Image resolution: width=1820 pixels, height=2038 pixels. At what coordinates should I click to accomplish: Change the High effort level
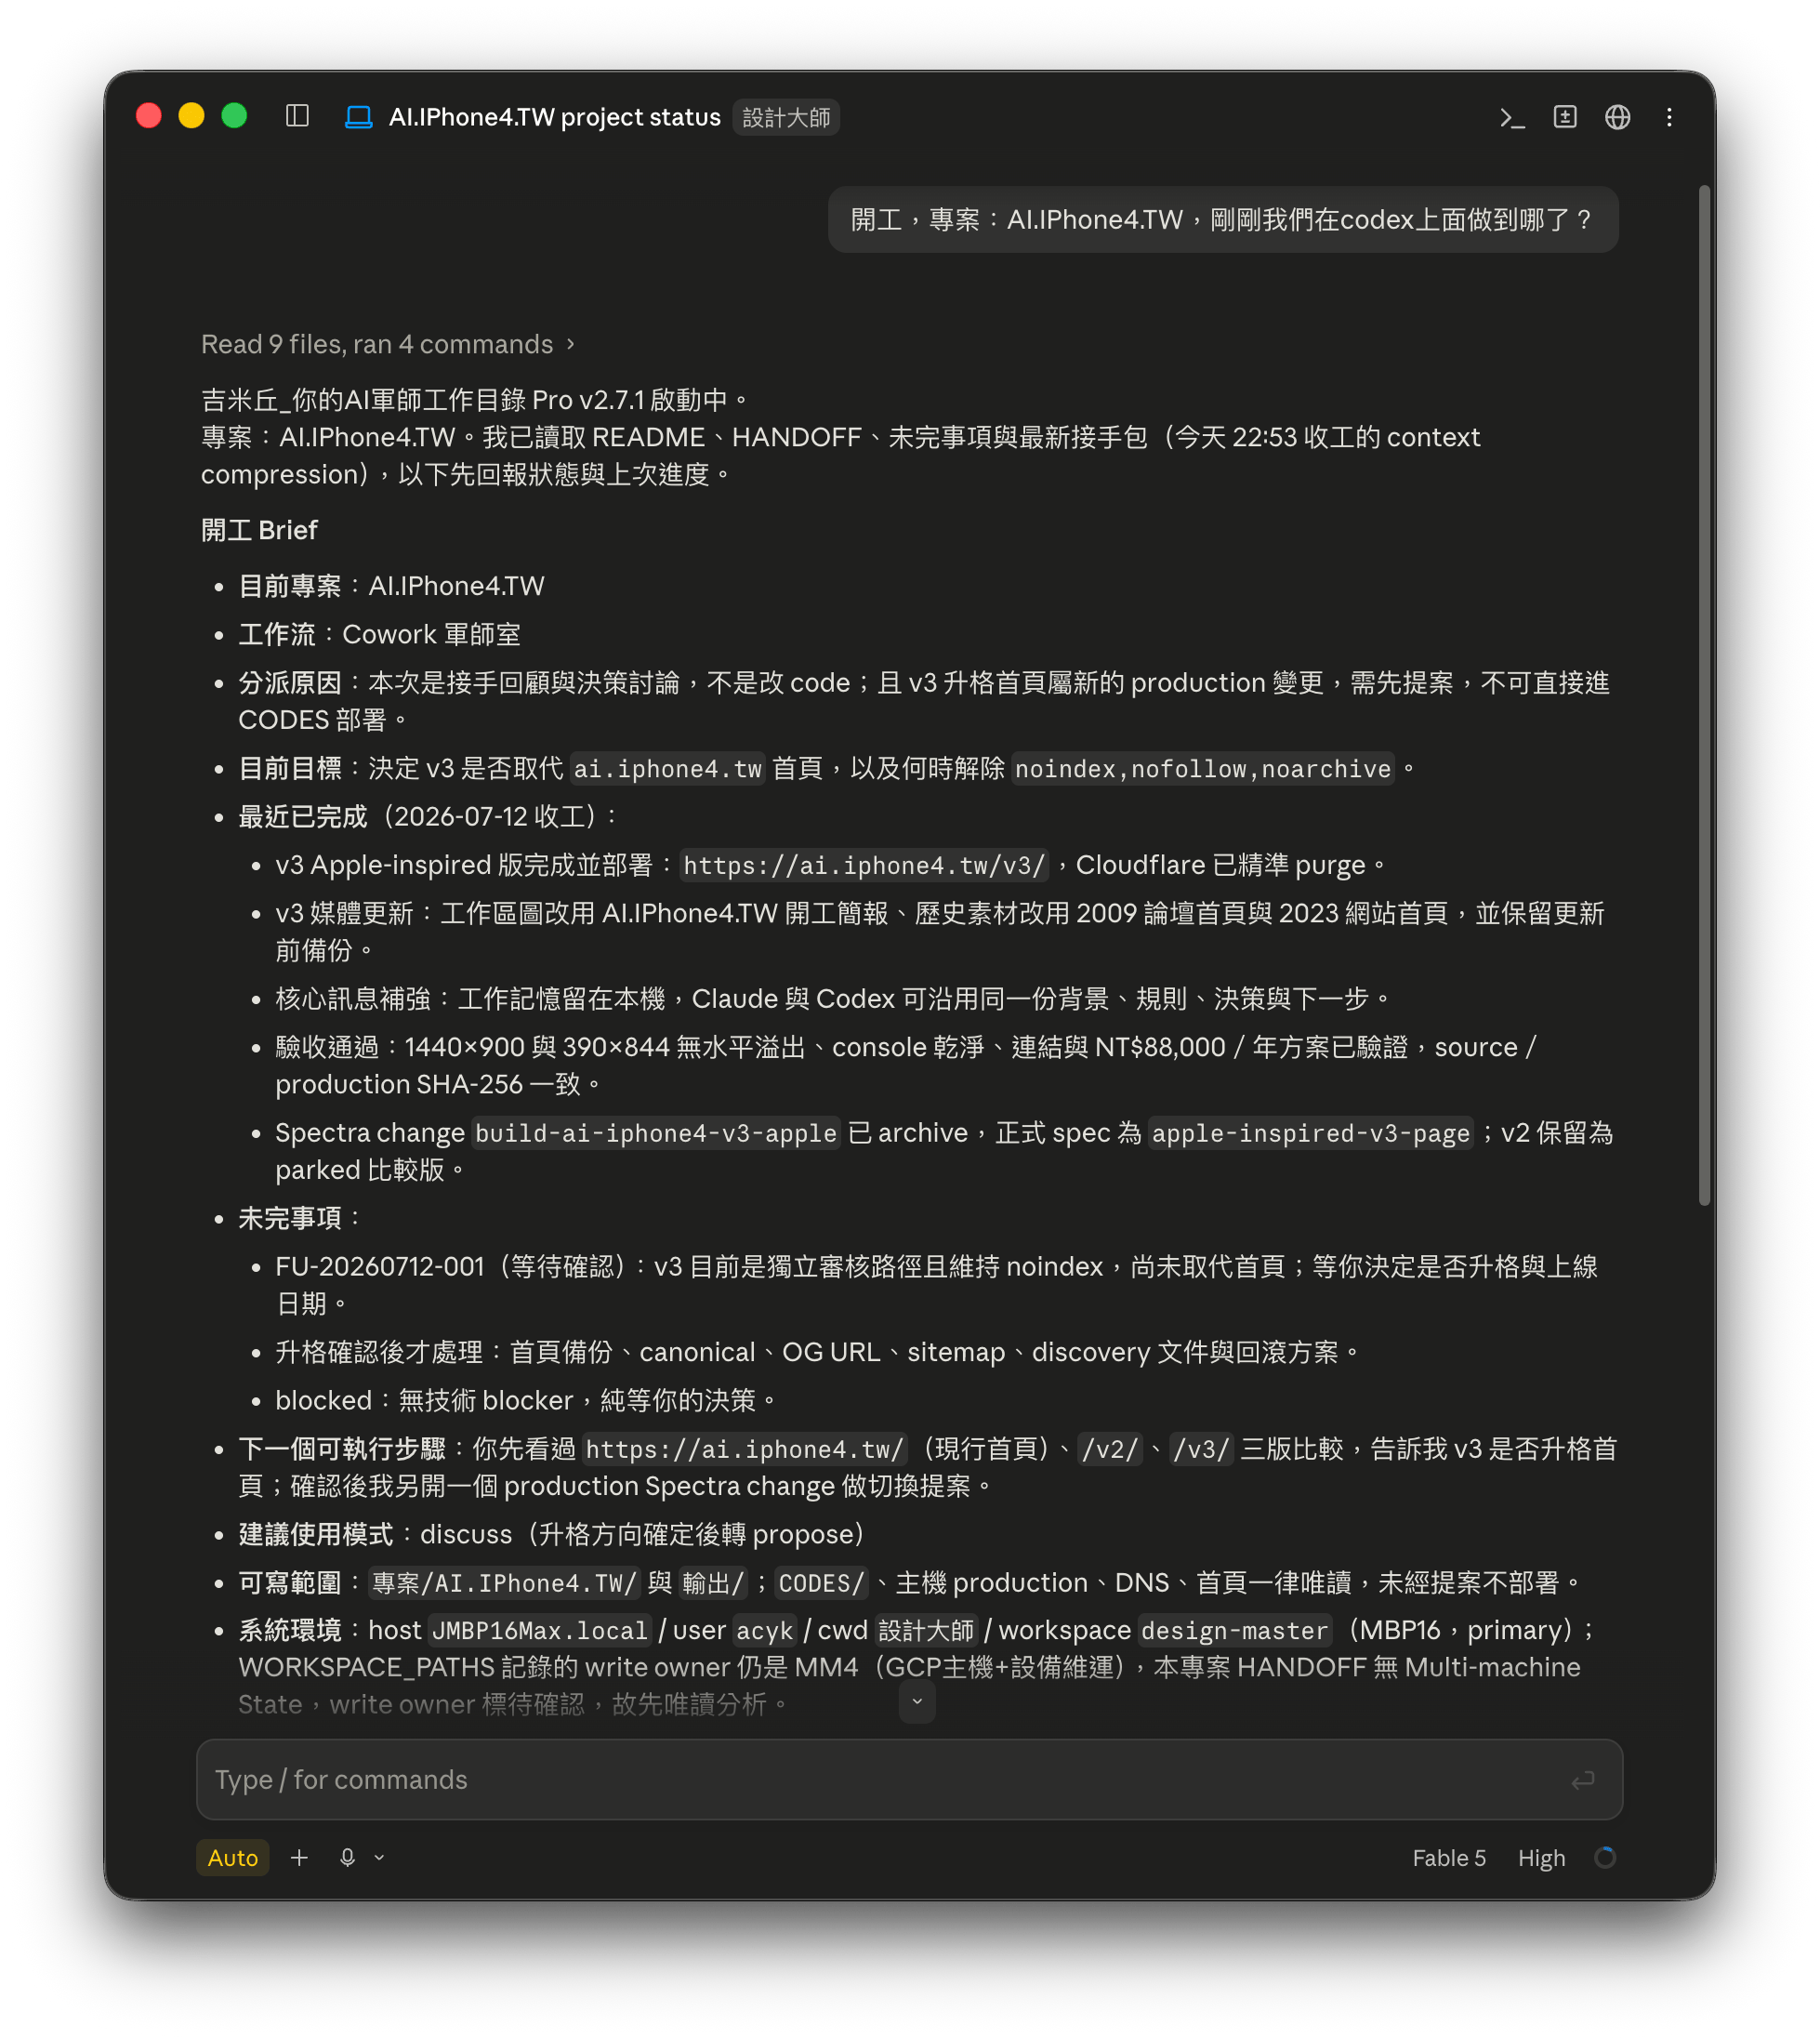pos(1541,1857)
